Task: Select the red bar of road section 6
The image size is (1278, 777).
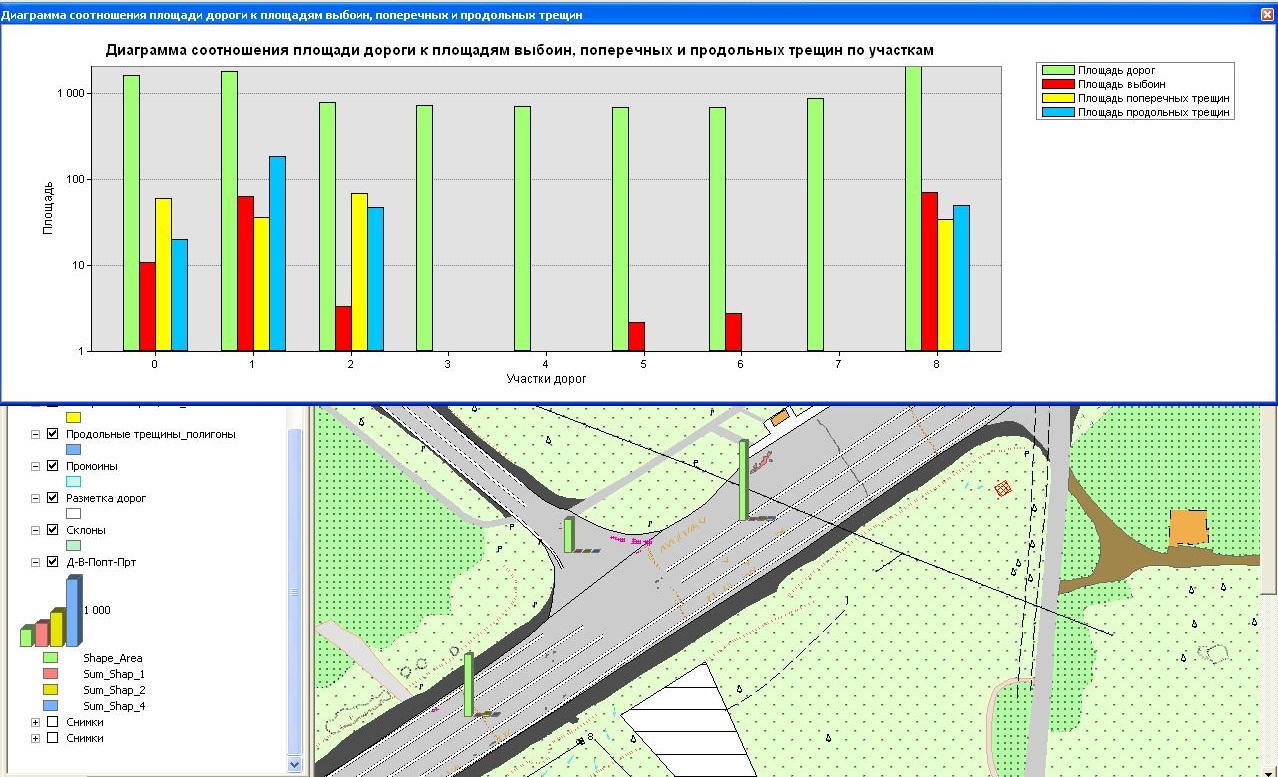Action: [734, 332]
